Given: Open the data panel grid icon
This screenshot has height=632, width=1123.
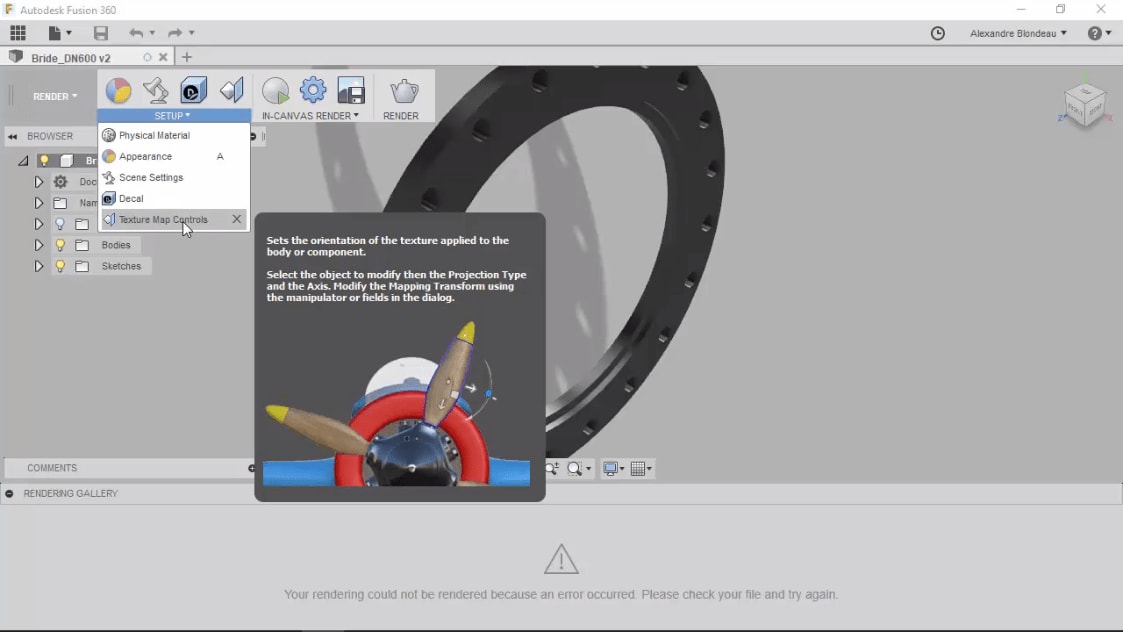Looking at the screenshot, I should point(18,33).
